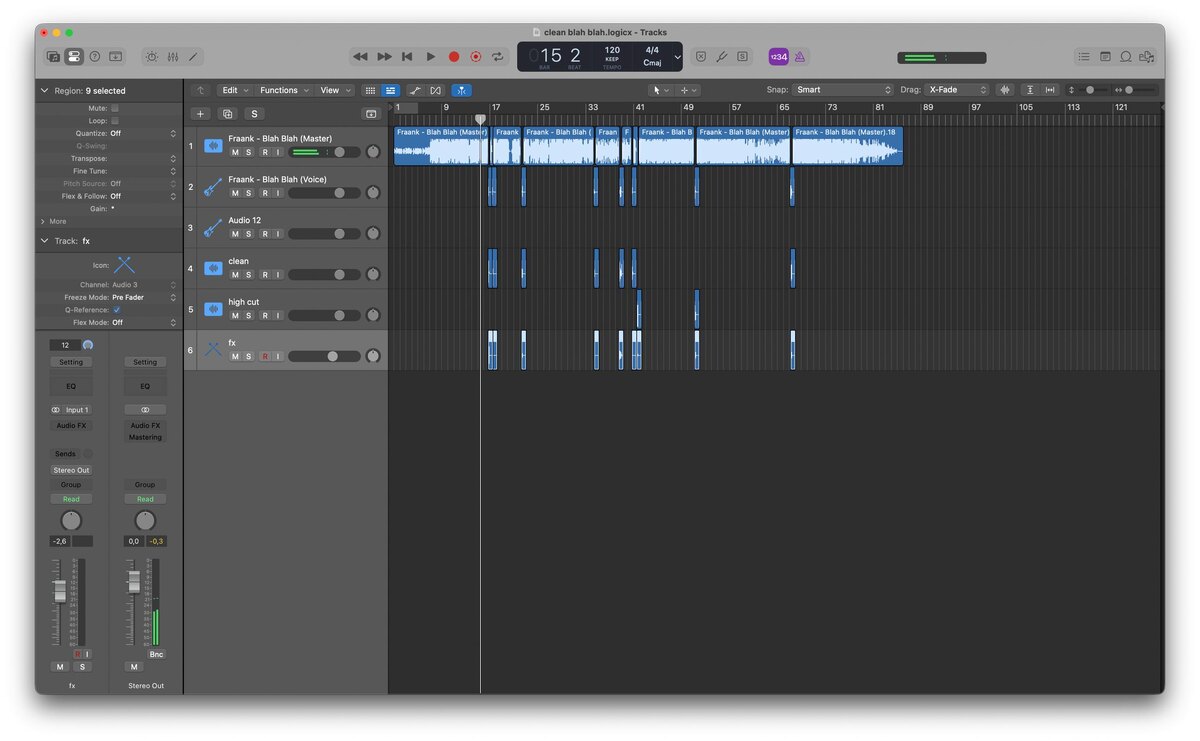The height and width of the screenshot is (741, 1200).
Task: Open LCD display mode chevron
Action: coord(677,57)
